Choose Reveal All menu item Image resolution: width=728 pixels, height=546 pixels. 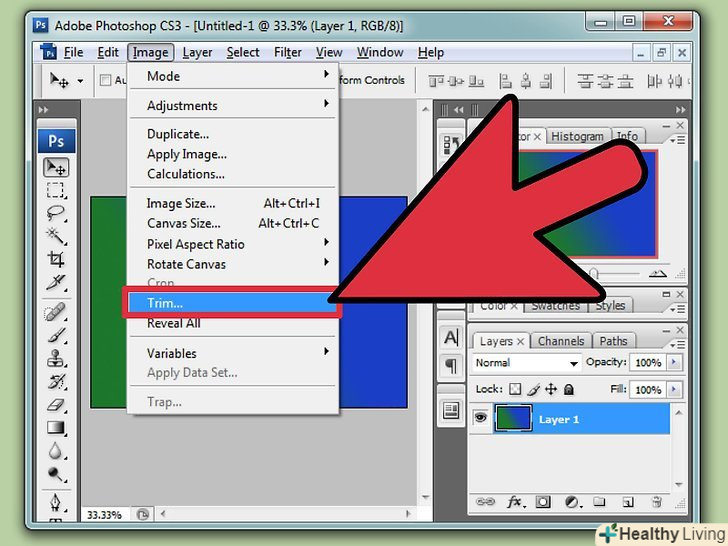click(232, 324)
